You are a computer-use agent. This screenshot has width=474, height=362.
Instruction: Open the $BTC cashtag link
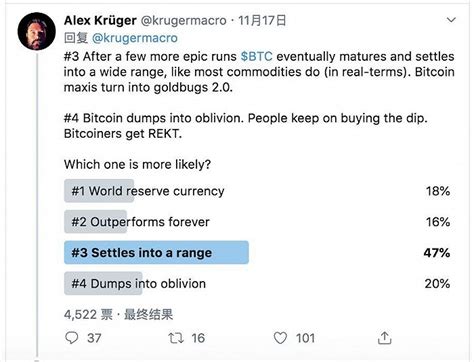point(257,56)
